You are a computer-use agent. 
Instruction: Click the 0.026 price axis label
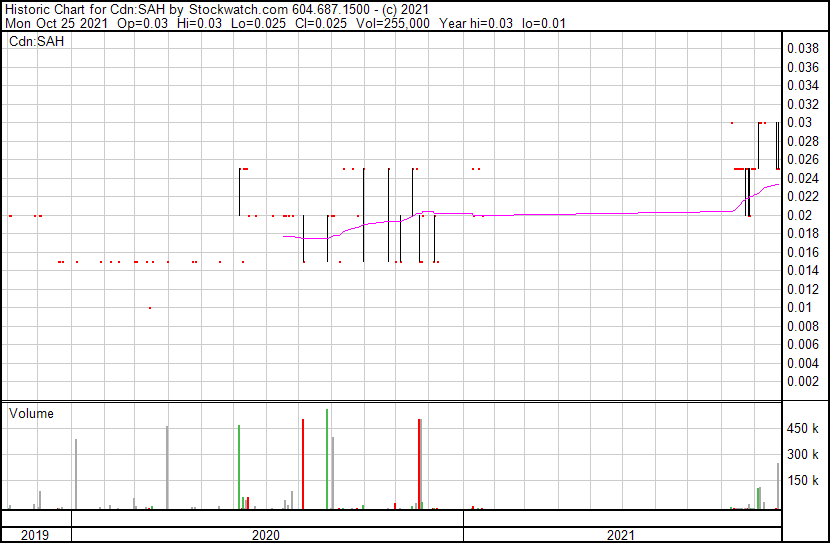[802, 159]
